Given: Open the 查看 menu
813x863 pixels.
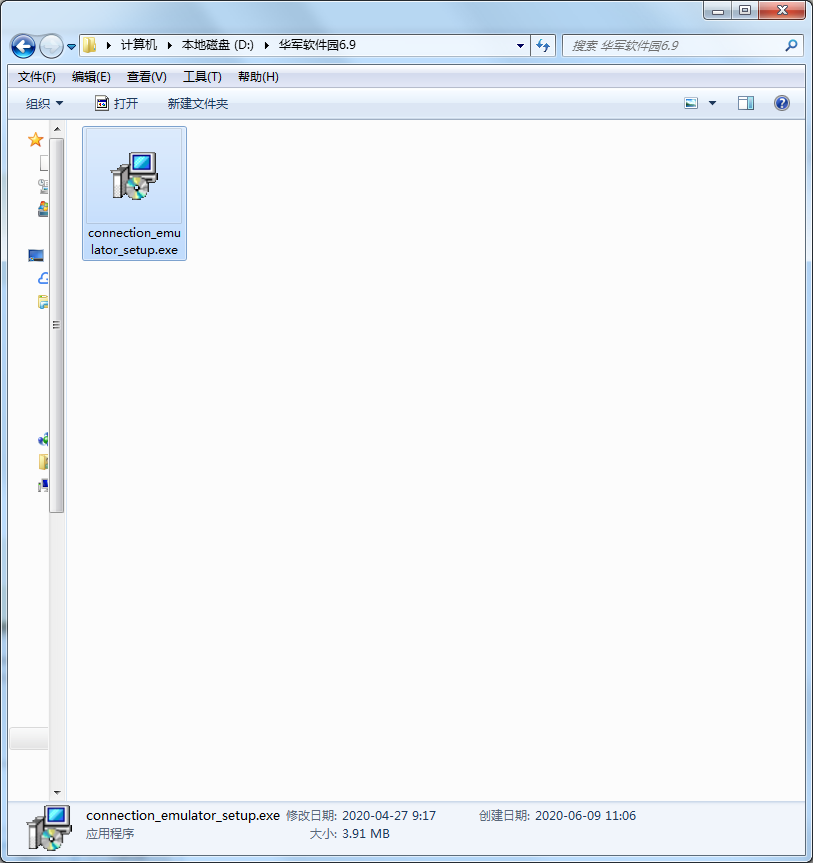Looking at the screenshot, I should pos(146,76).
